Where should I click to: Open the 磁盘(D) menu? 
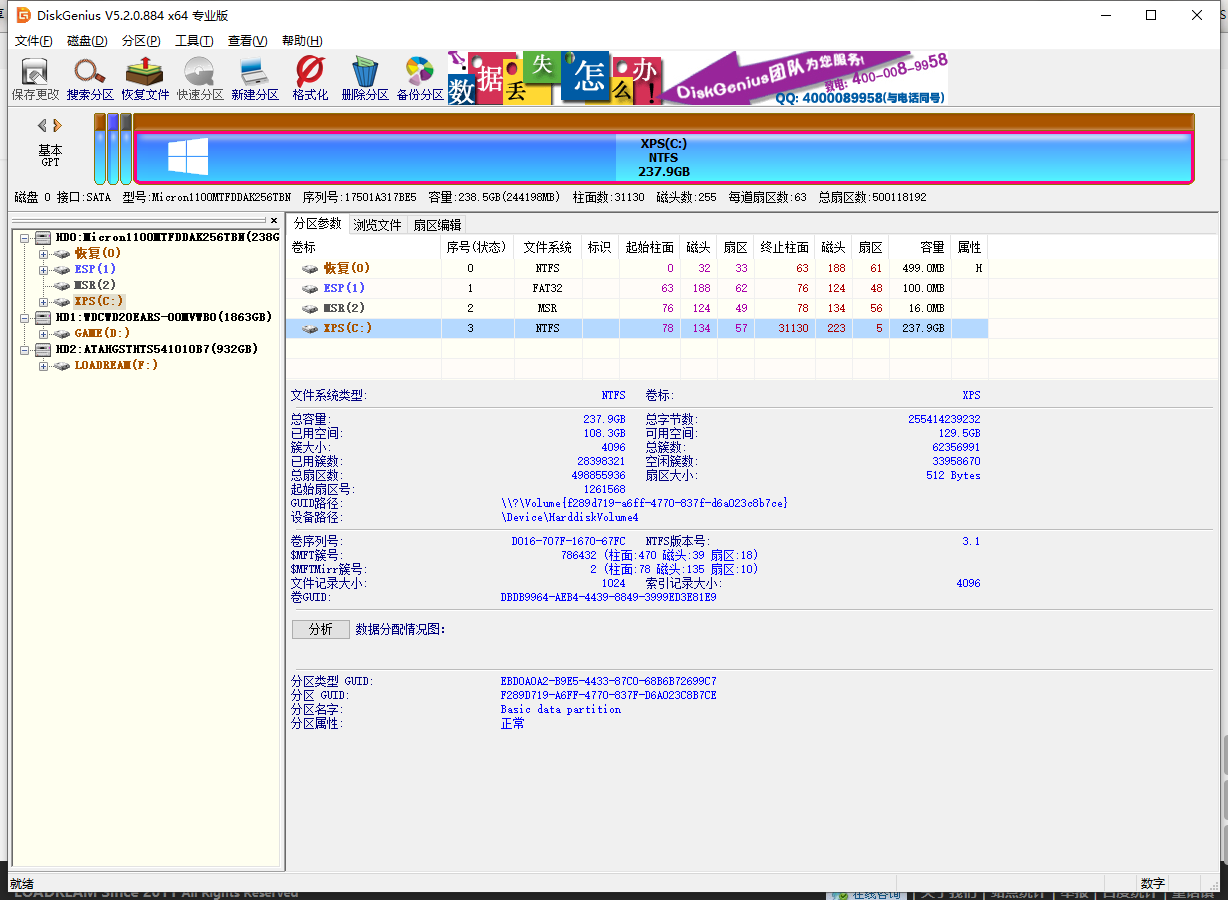pyautogui.click(x=87, y=41)
